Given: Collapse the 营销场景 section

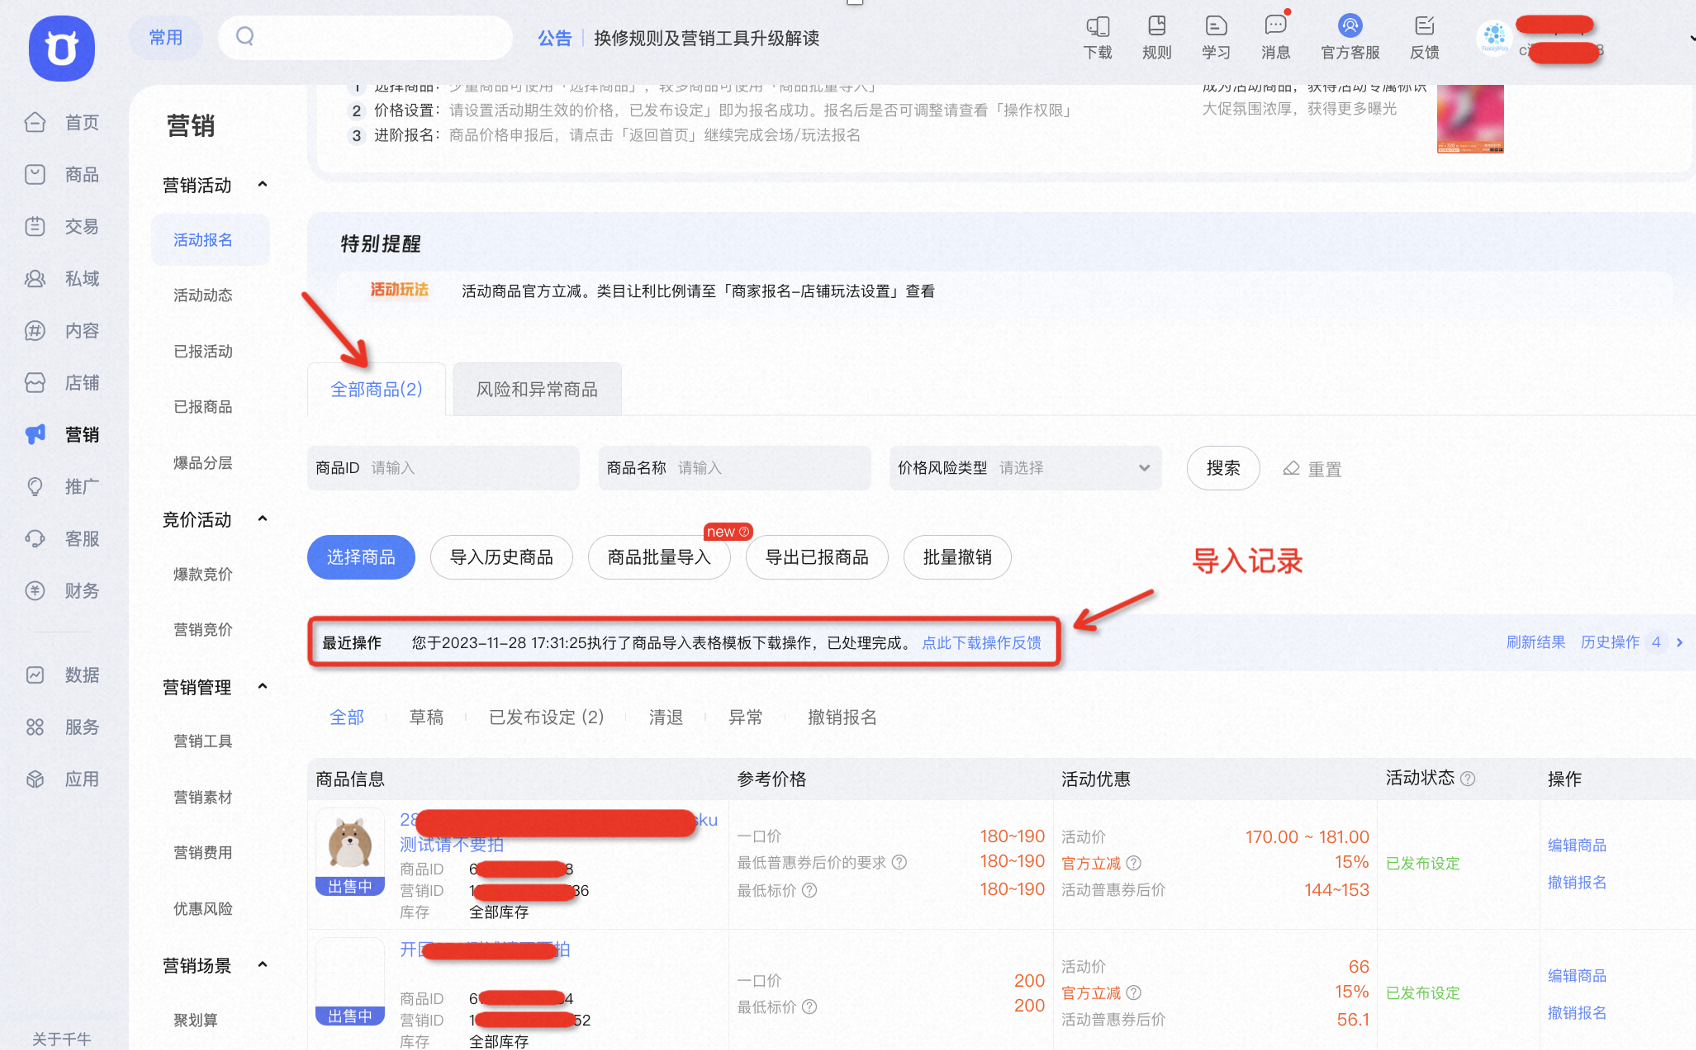Looking at the screenshot, I should [x=263, y=965].
